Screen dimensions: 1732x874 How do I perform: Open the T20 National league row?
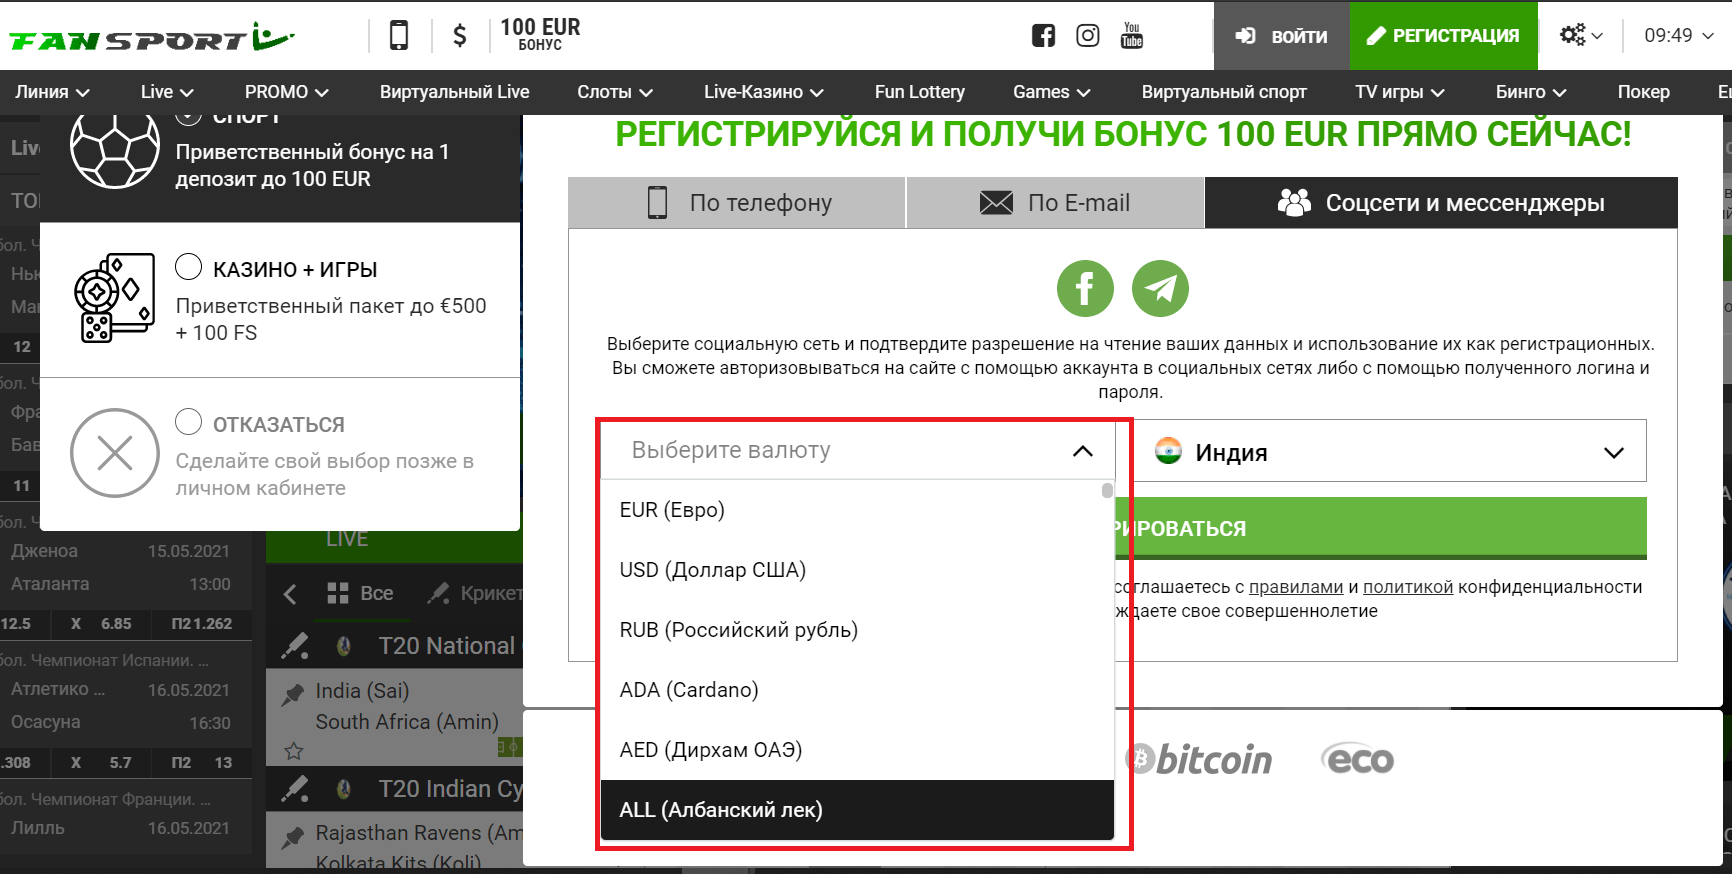tap(395, 646)
